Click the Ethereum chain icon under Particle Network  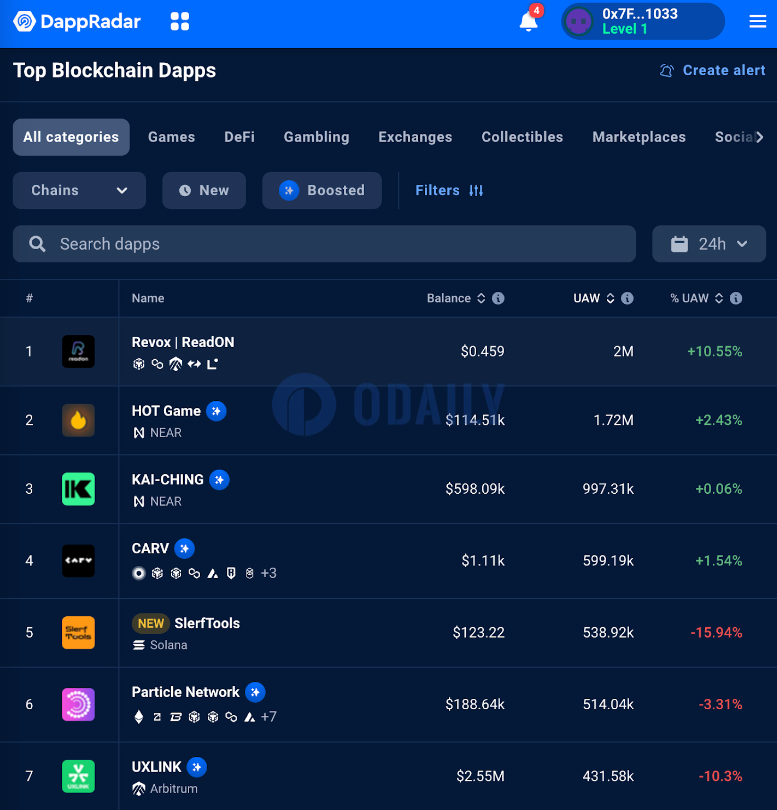(x=138, y=717)
